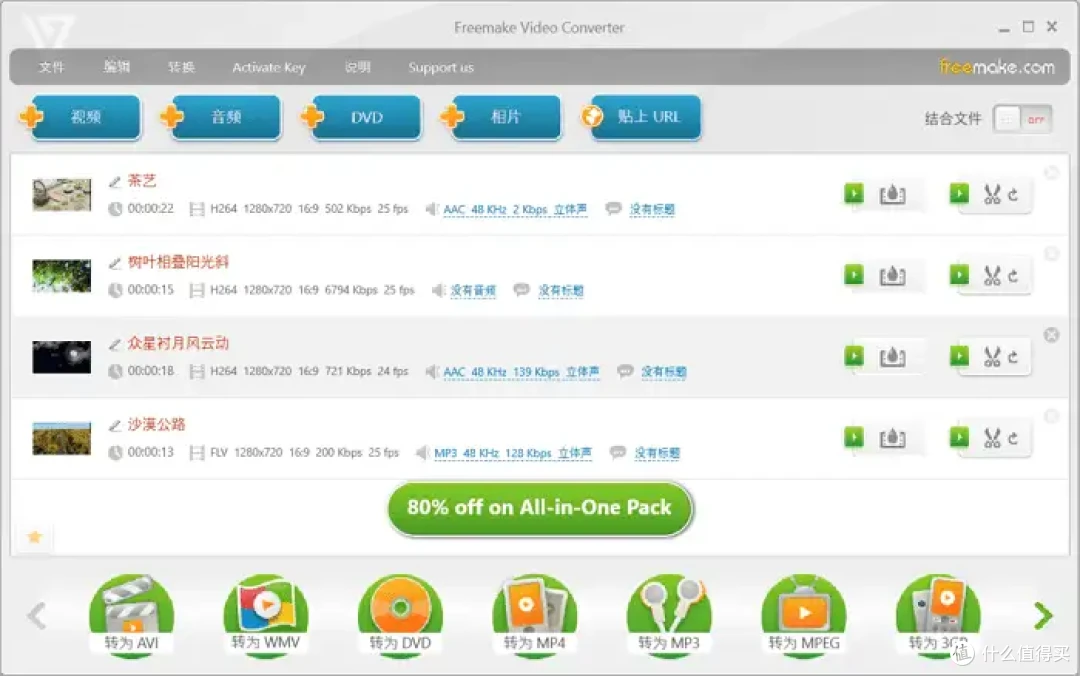The height and width of the screenshot is (676, 1080).
Task: Open scissors editor for 茶艺 video
Action: [x=992, y=195]
